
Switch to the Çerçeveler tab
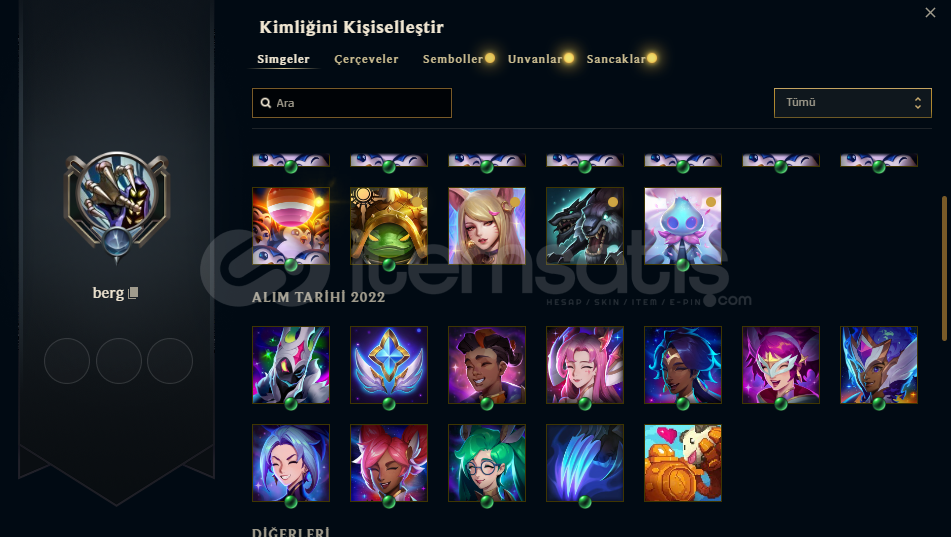tap(366, 59)
